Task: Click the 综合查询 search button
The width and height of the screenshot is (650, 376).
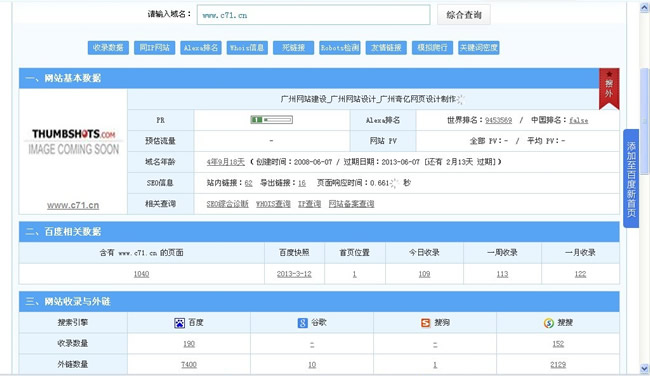Action: (464, 15)
